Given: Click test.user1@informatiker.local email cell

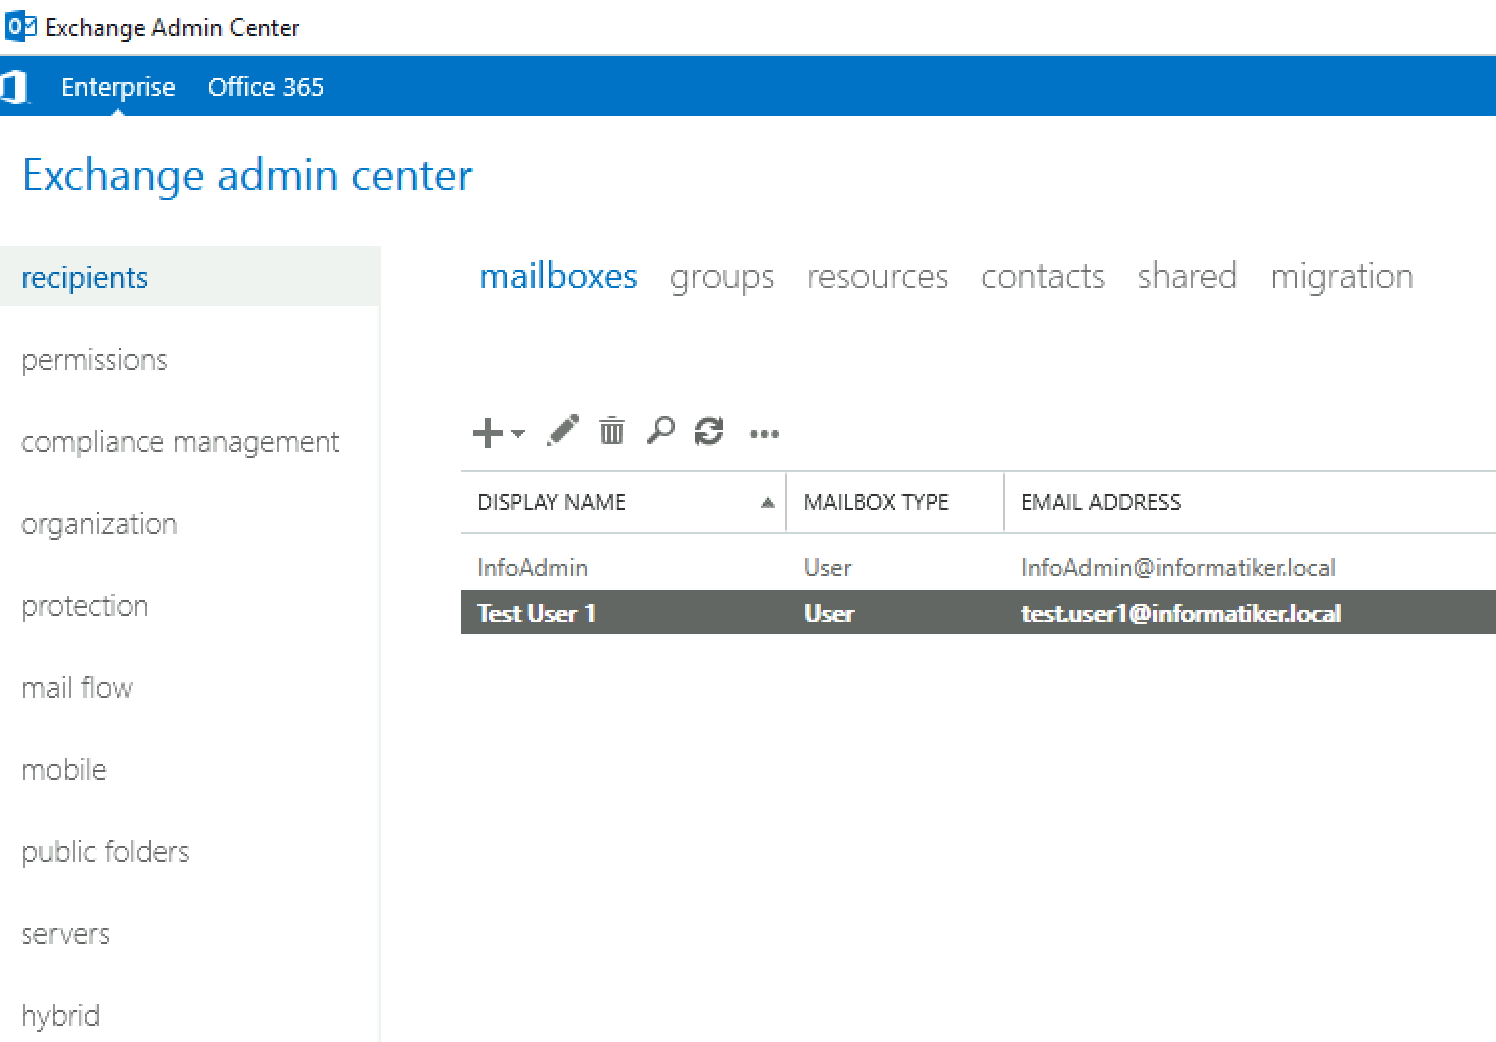Looking at the screenshot, I should pos(1181,614).
